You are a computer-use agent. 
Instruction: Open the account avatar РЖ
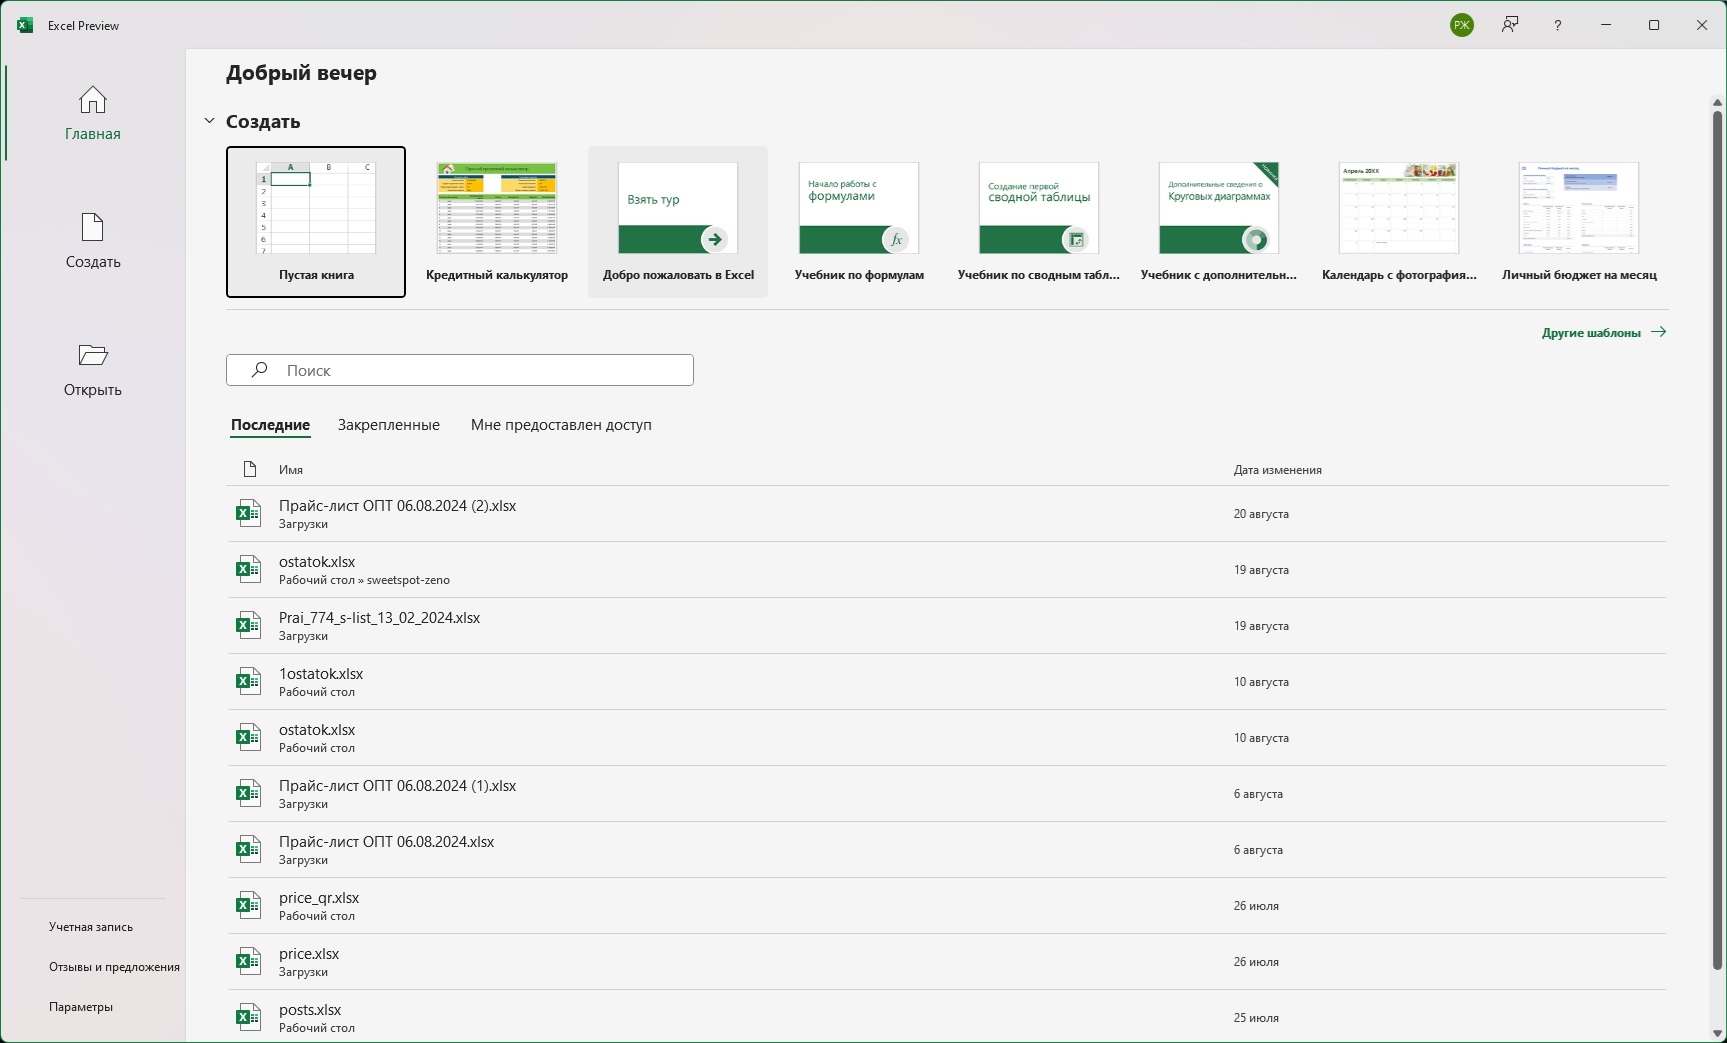click(1462, 25)
